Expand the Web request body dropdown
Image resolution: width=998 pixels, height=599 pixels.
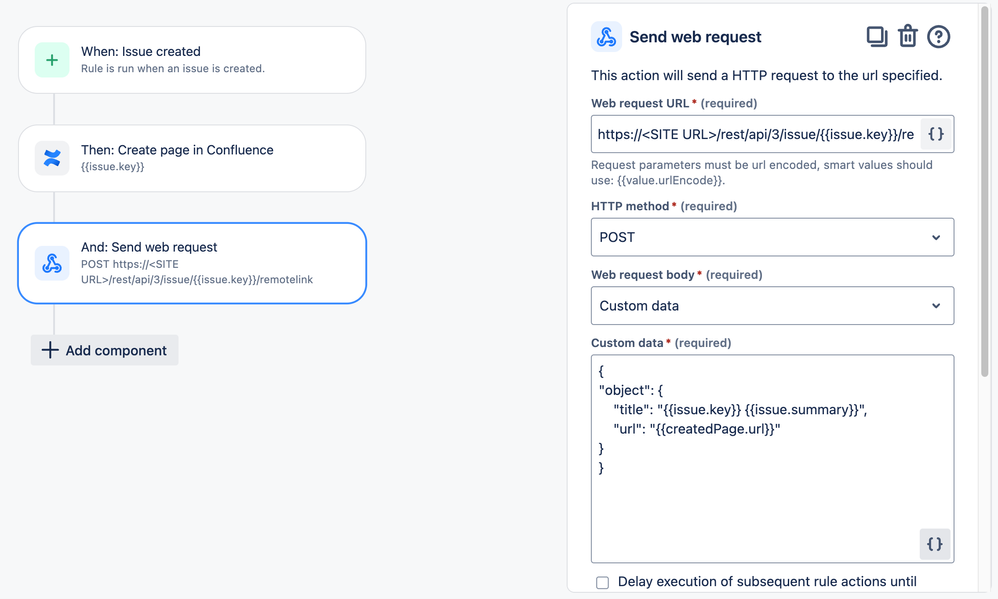772,306
